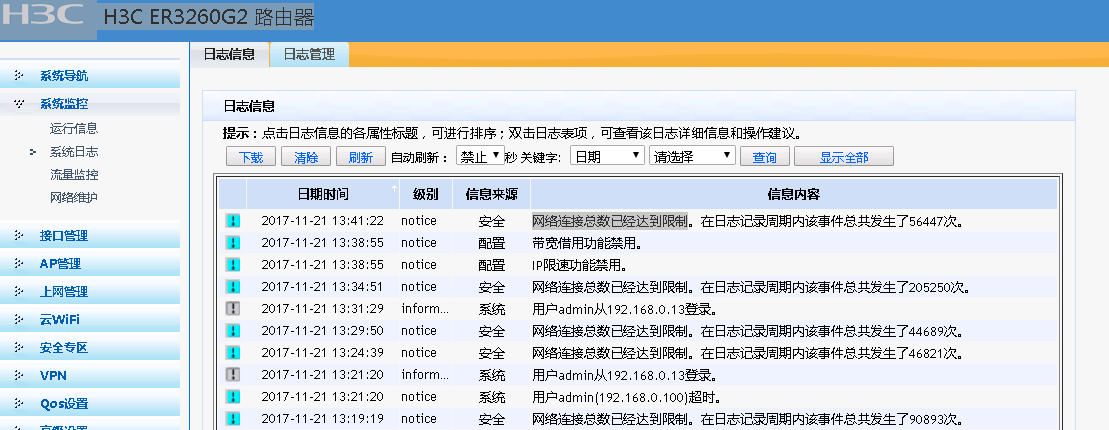This screenshot has width=1109, height=430.
Task: Click the 刷新 button
Action: tap(361, 156)
